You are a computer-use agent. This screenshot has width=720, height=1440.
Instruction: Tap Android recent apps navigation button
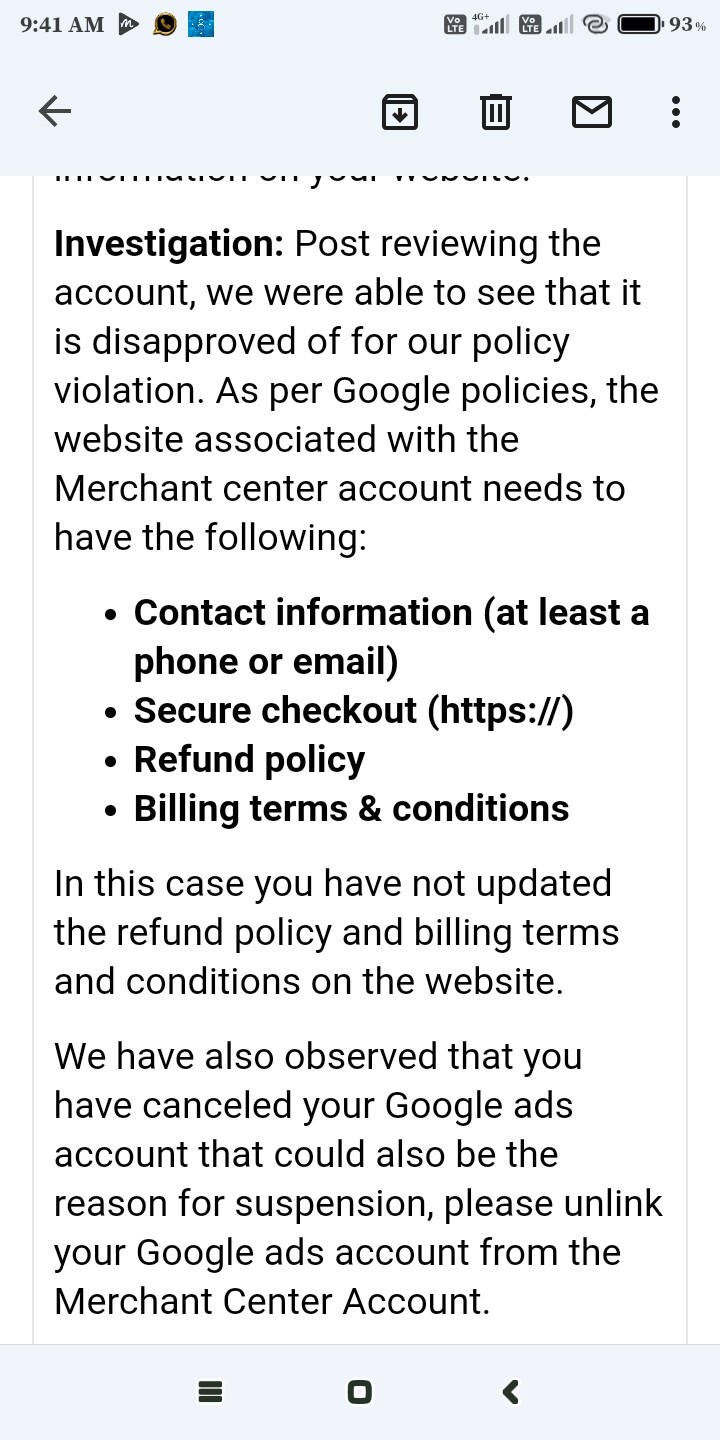(210, 1391)
